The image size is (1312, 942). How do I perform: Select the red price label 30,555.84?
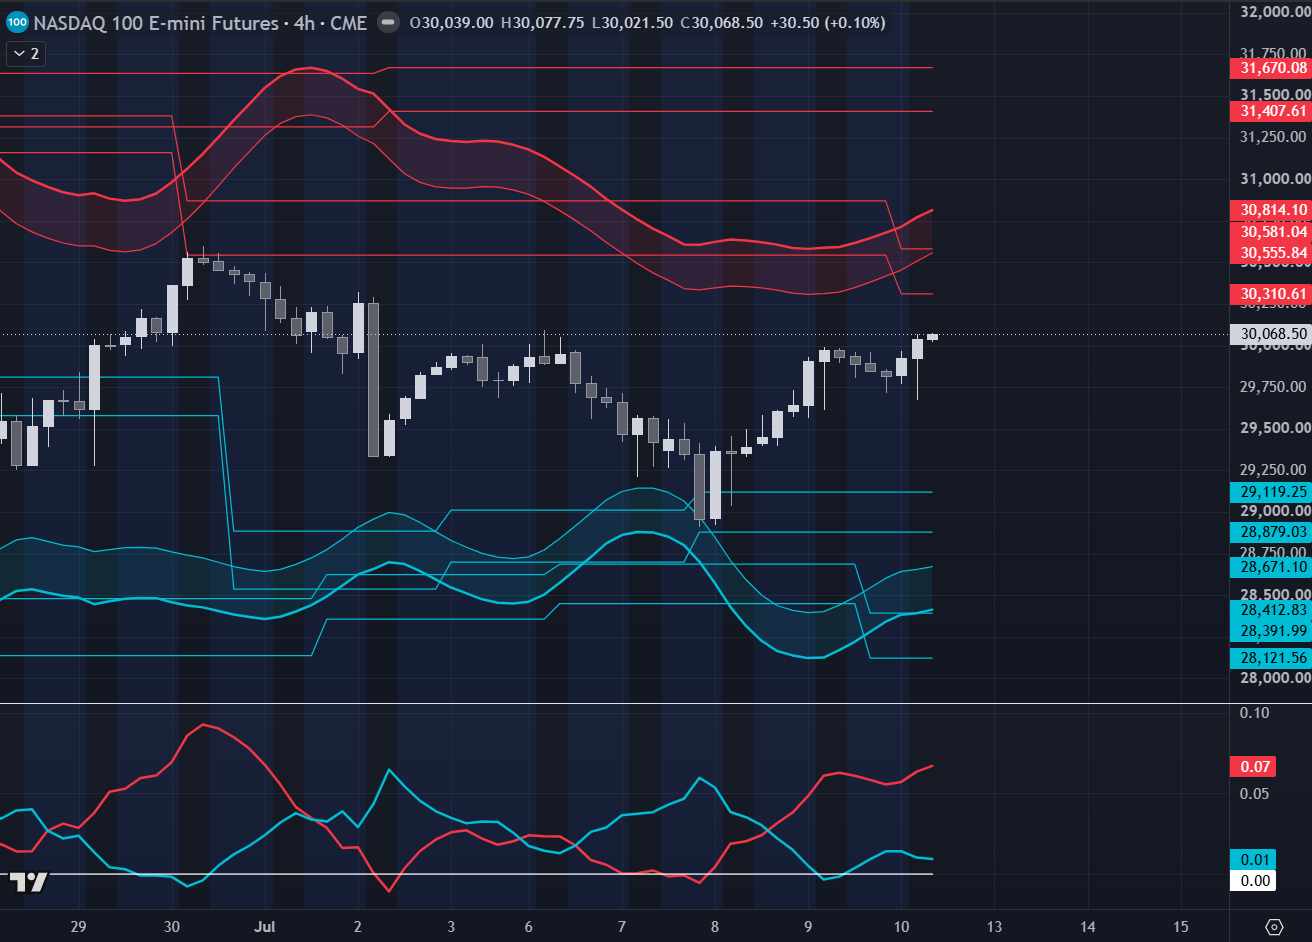1273,253
